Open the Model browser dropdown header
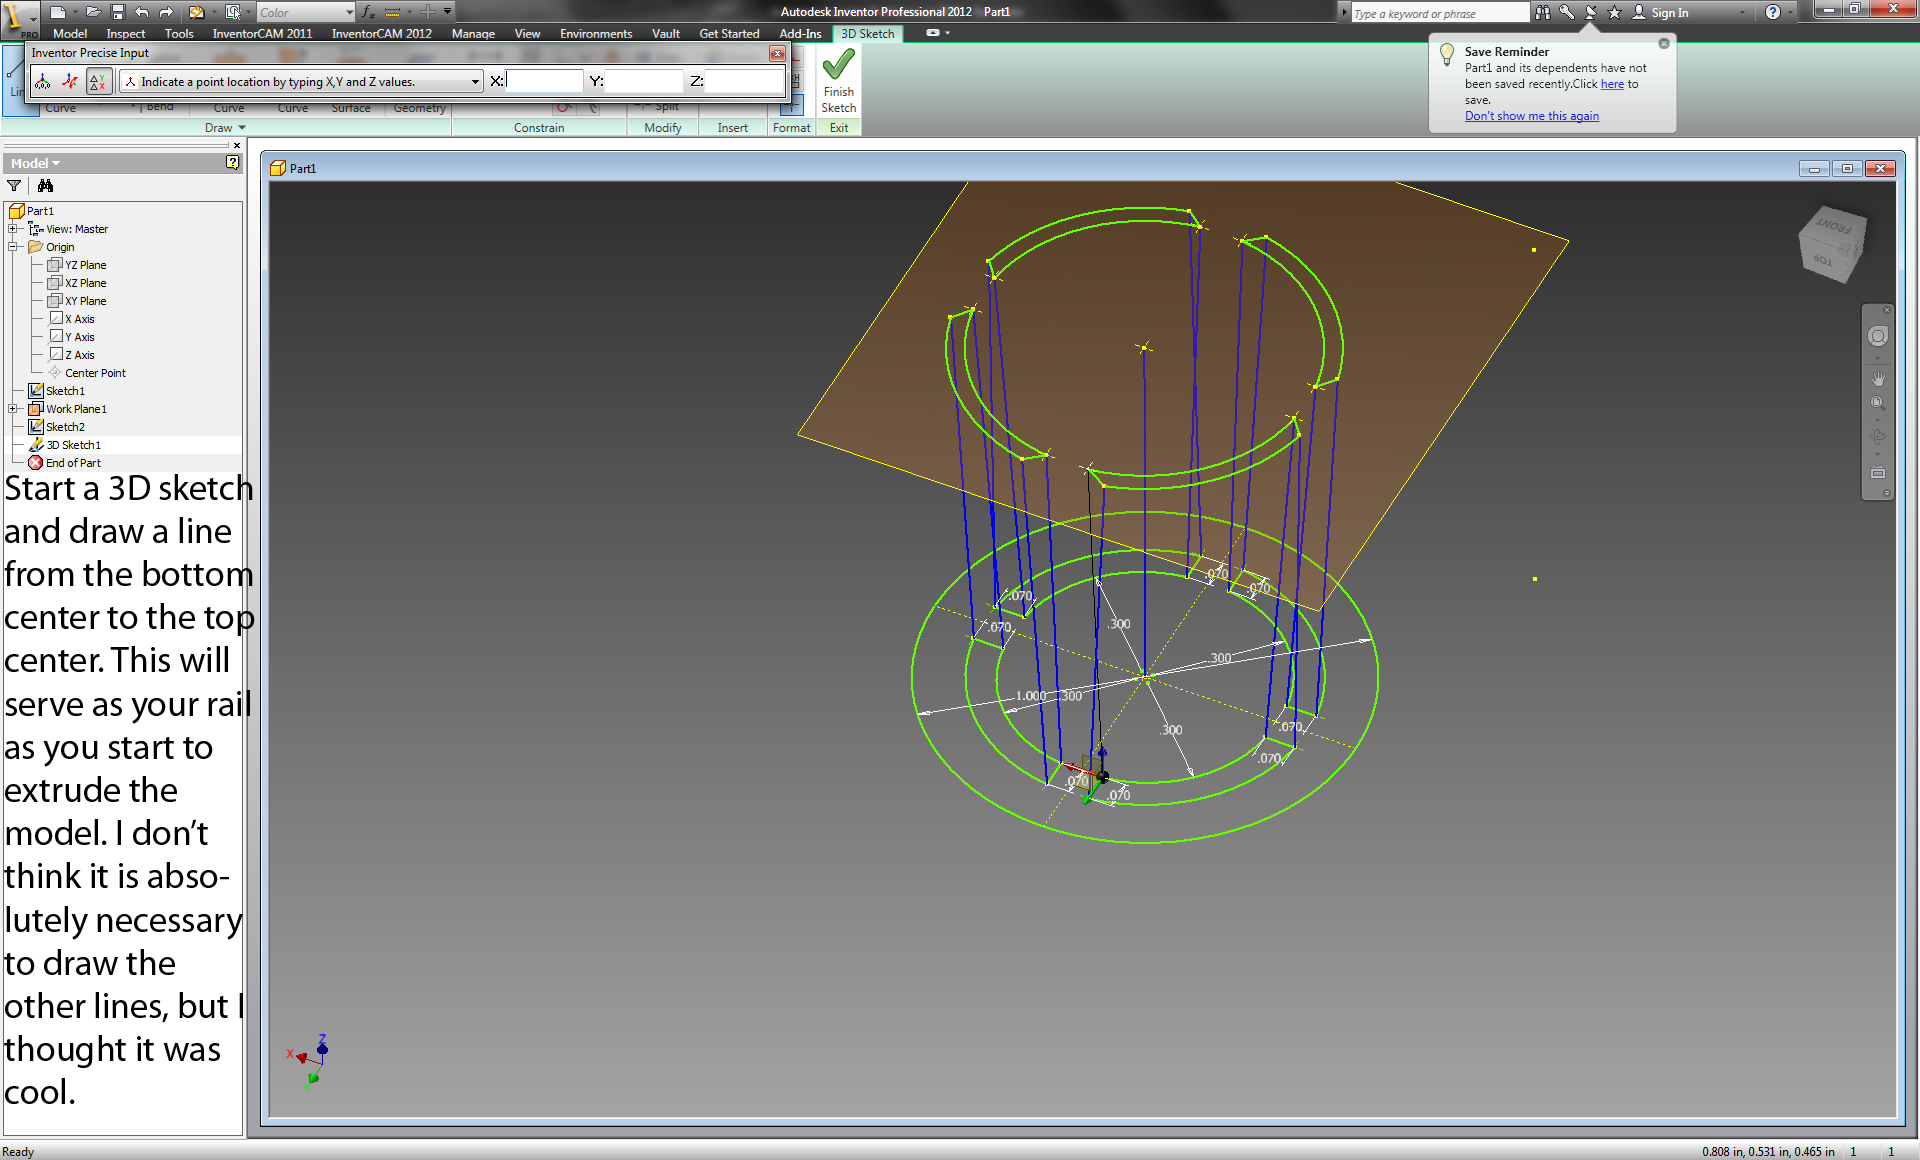This screenshot has width=1920, height=1160. pyautogui.click(x=36, y=163)
